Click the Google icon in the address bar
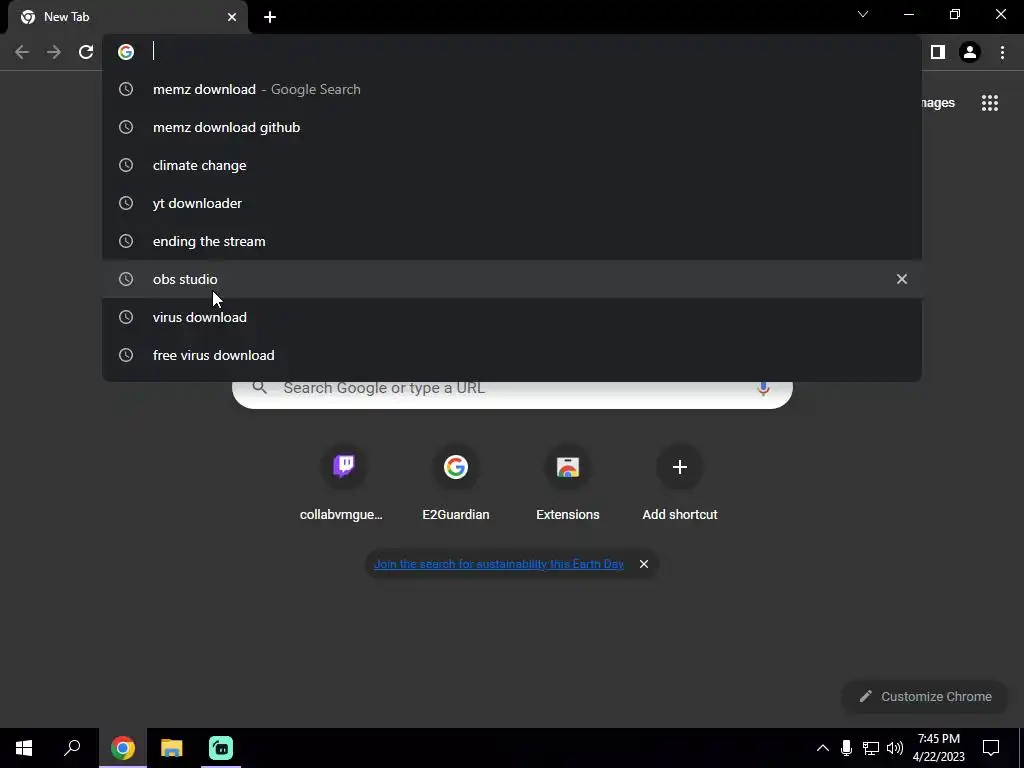The height and width of the screenshot is (768, 1024). (126, 52)
